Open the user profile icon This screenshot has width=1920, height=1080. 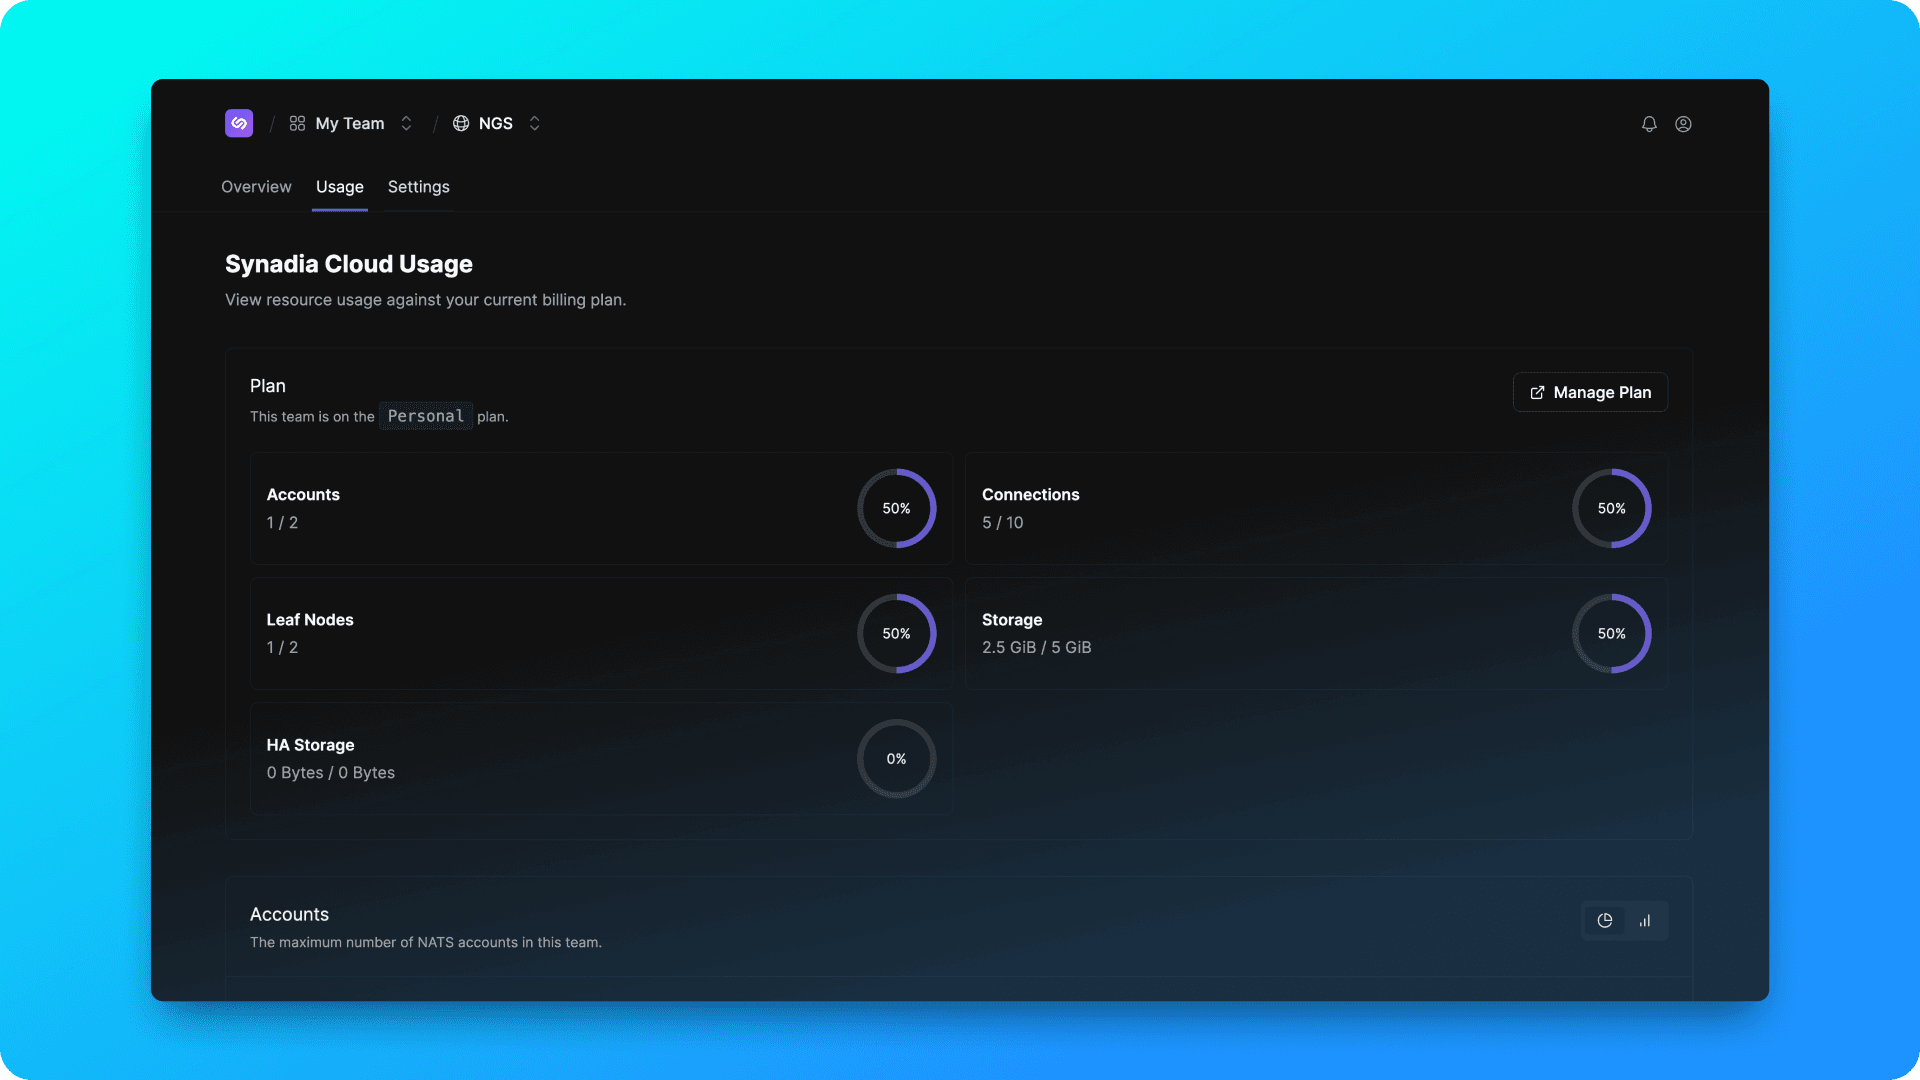pos(1683,124)
